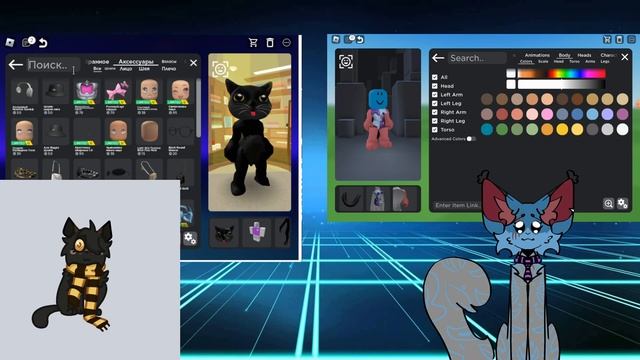Pick the lavender purple color swatch
Screen dimensions: 640x360
point(607,114)
